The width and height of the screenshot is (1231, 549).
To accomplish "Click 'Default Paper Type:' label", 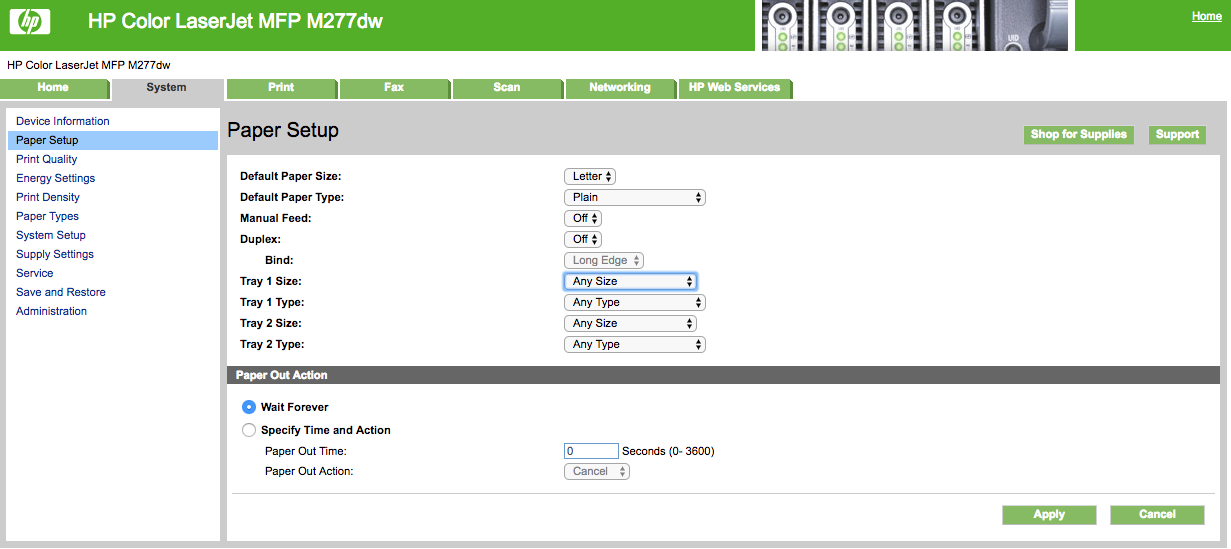I will [x=292, y=197].
